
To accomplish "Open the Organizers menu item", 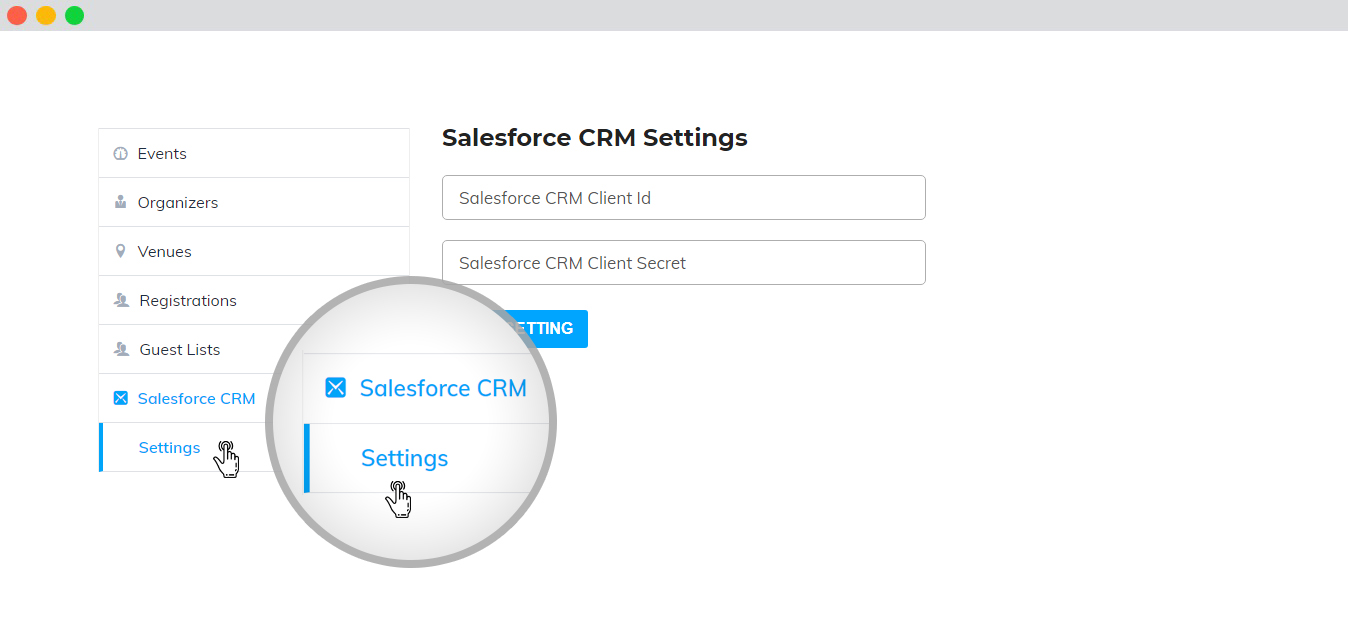I will 254,202.
